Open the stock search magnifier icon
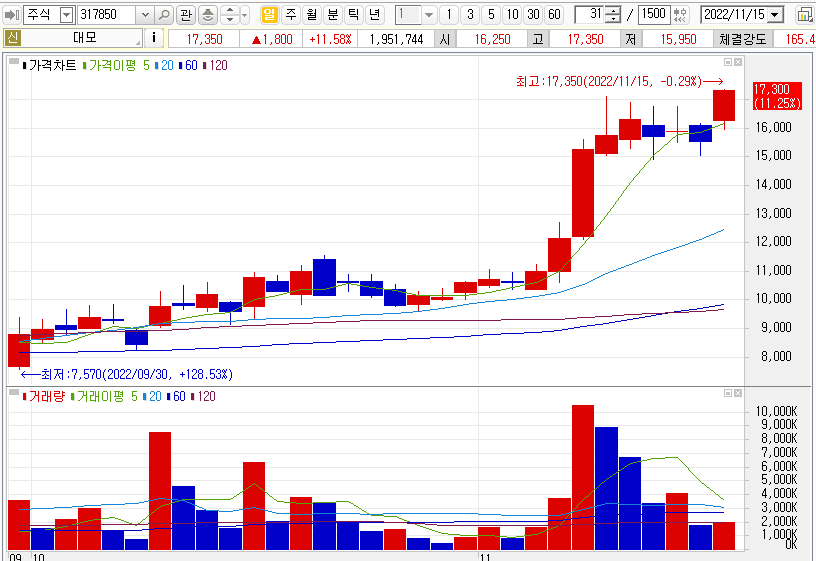The height and width of the screenshot is (561, 816). (164, 15)
